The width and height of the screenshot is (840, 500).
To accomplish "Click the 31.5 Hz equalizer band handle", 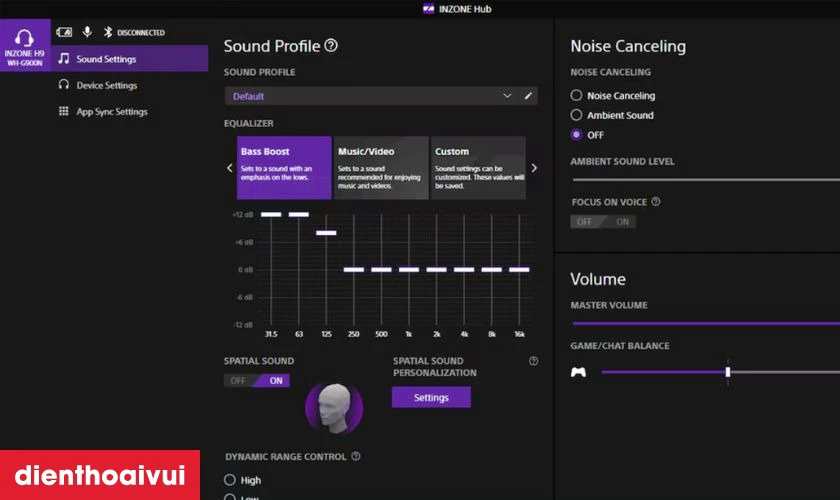I will (x=271, y=214).
